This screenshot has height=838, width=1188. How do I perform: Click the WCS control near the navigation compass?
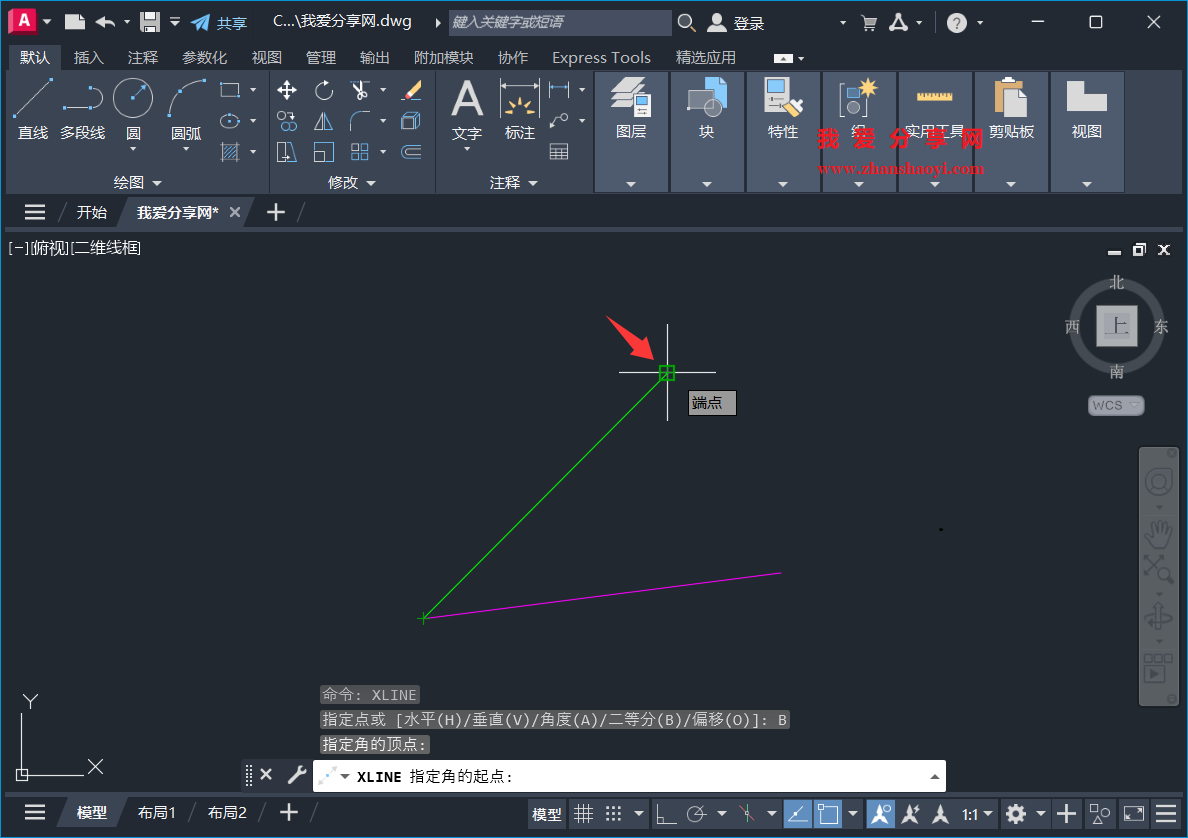(1115, 405)
